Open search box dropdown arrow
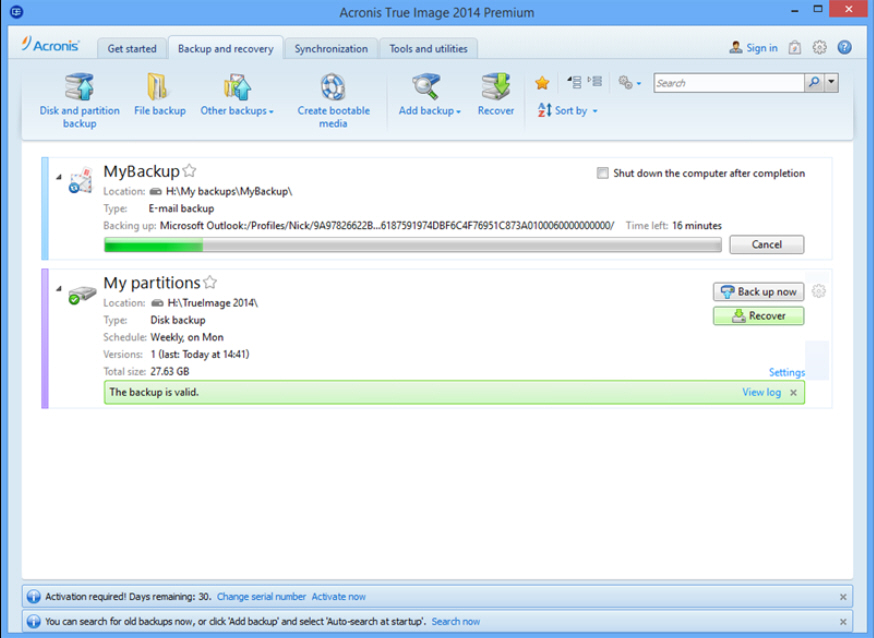The width and height of the screenshot is (874, 638). [831, 83]
